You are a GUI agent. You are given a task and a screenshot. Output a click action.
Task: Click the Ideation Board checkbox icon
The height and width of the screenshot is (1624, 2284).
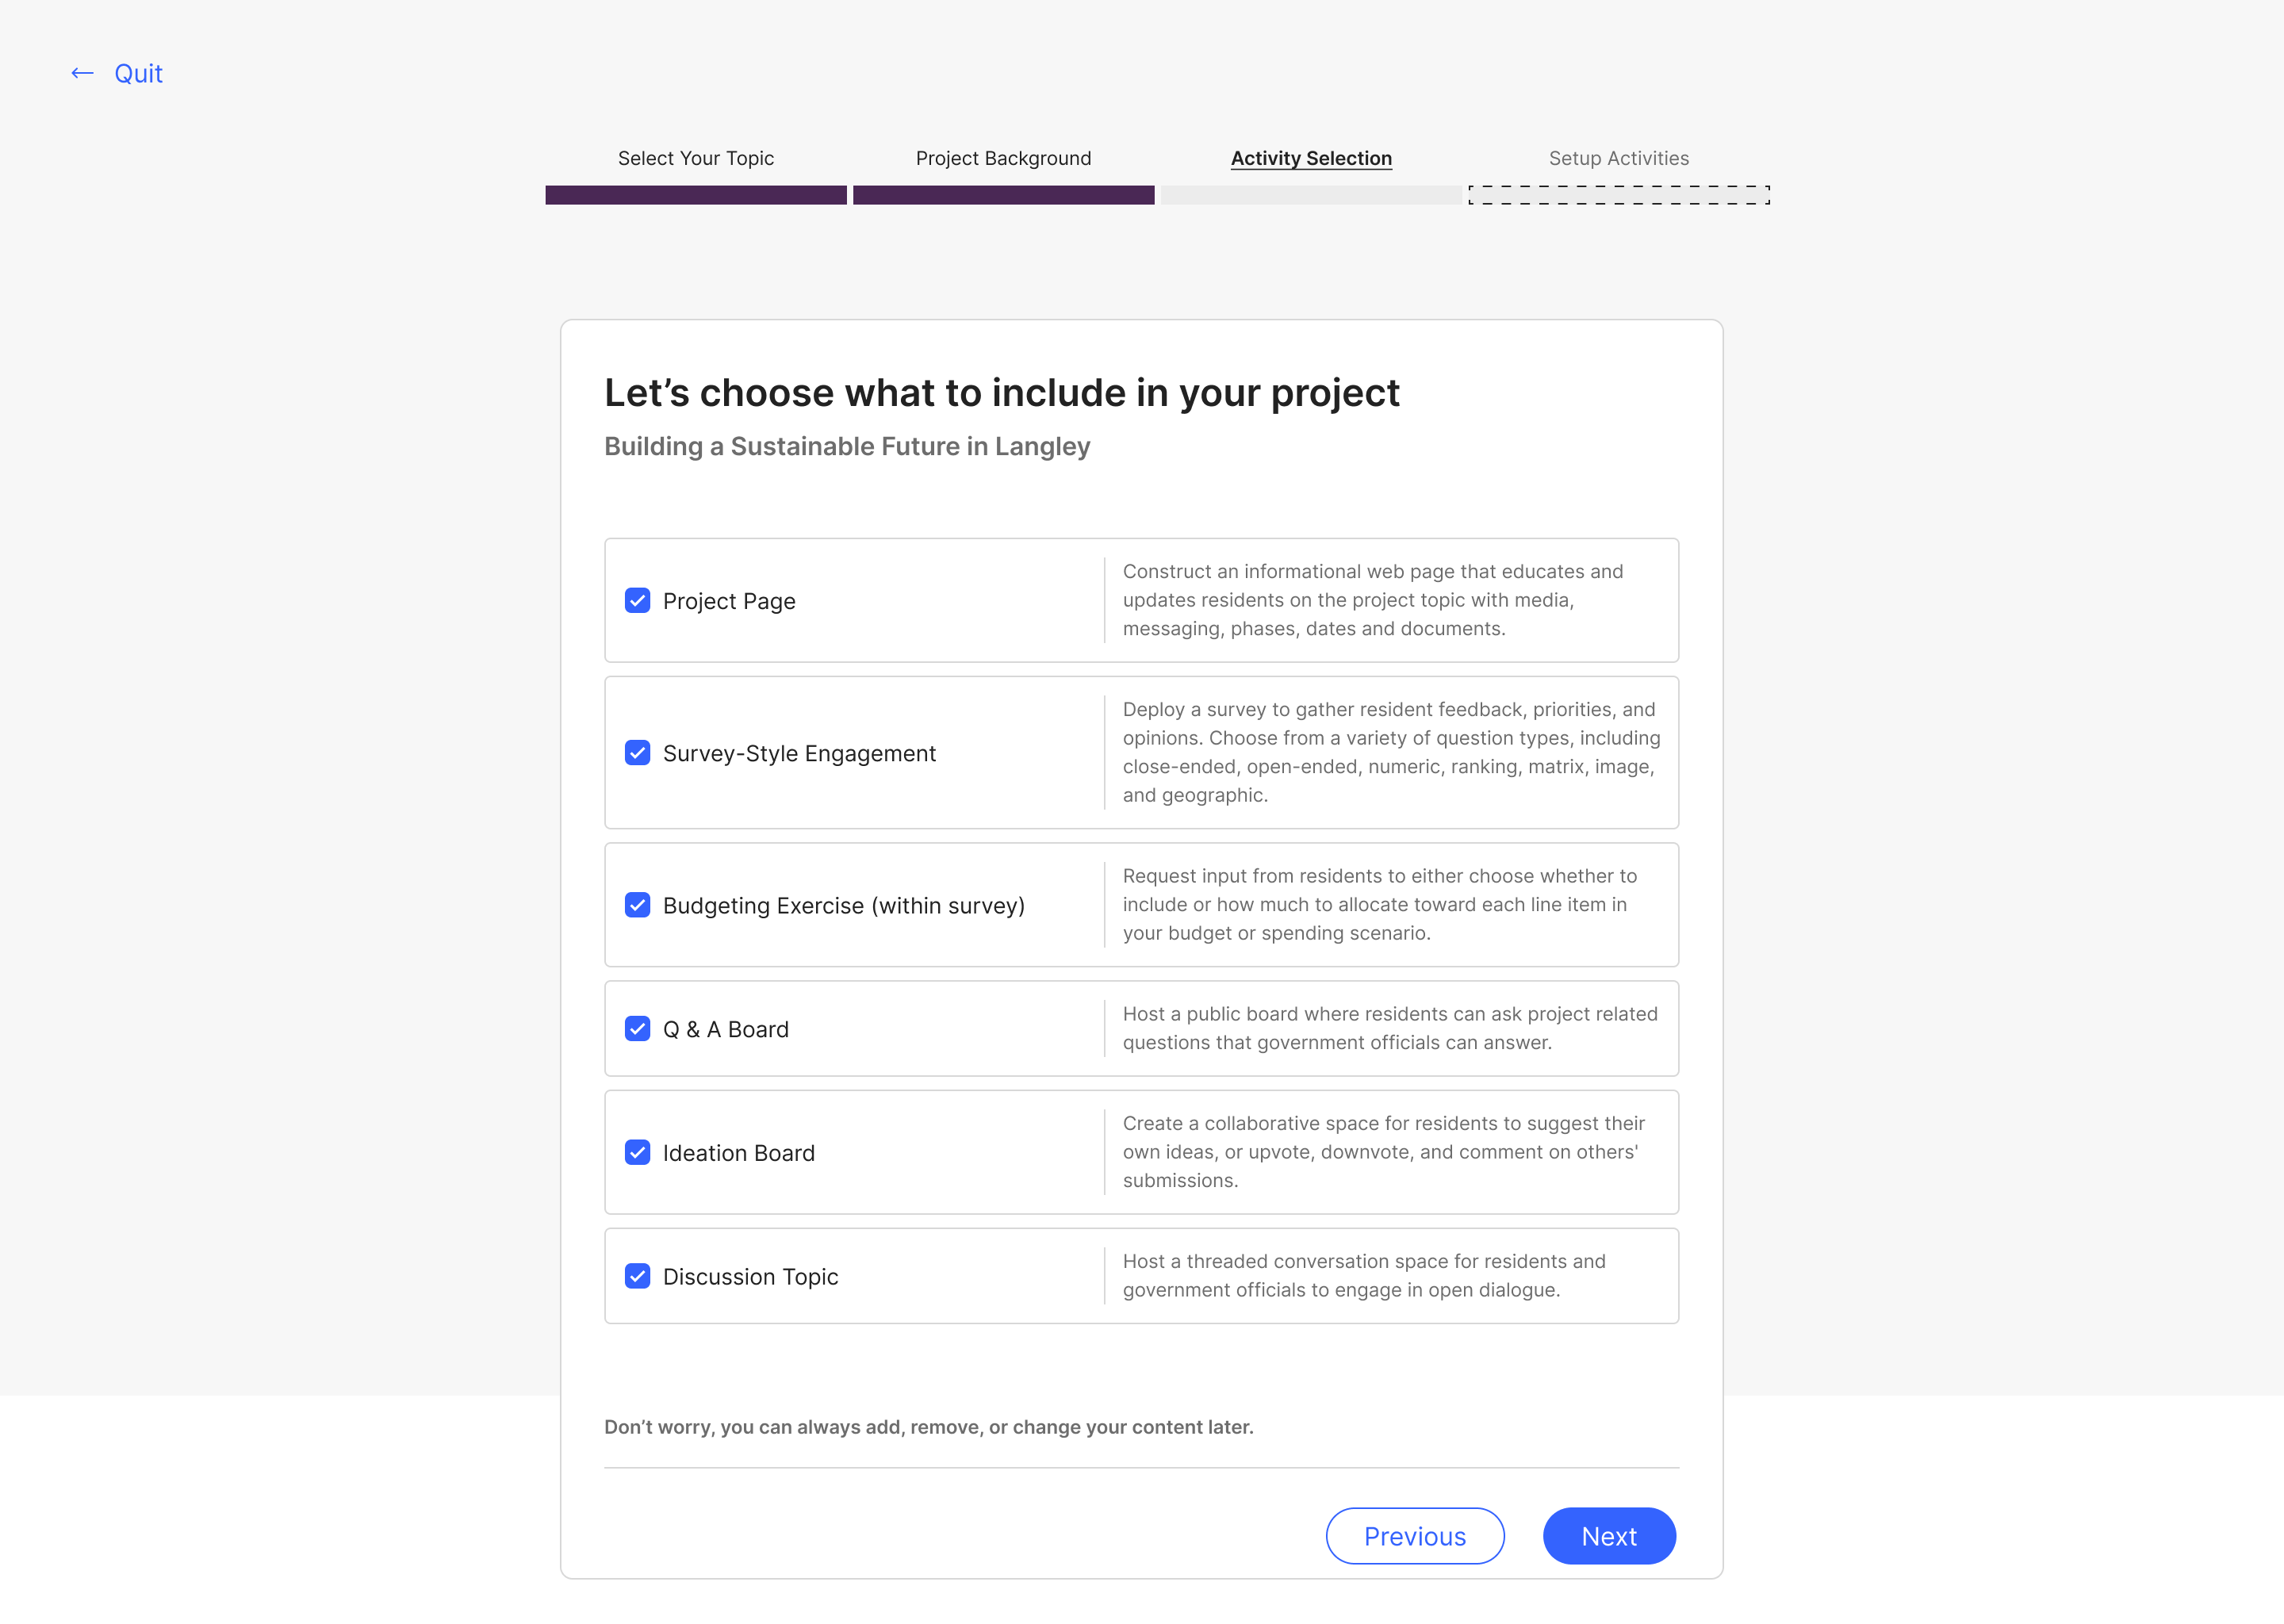pos(638,1151)
